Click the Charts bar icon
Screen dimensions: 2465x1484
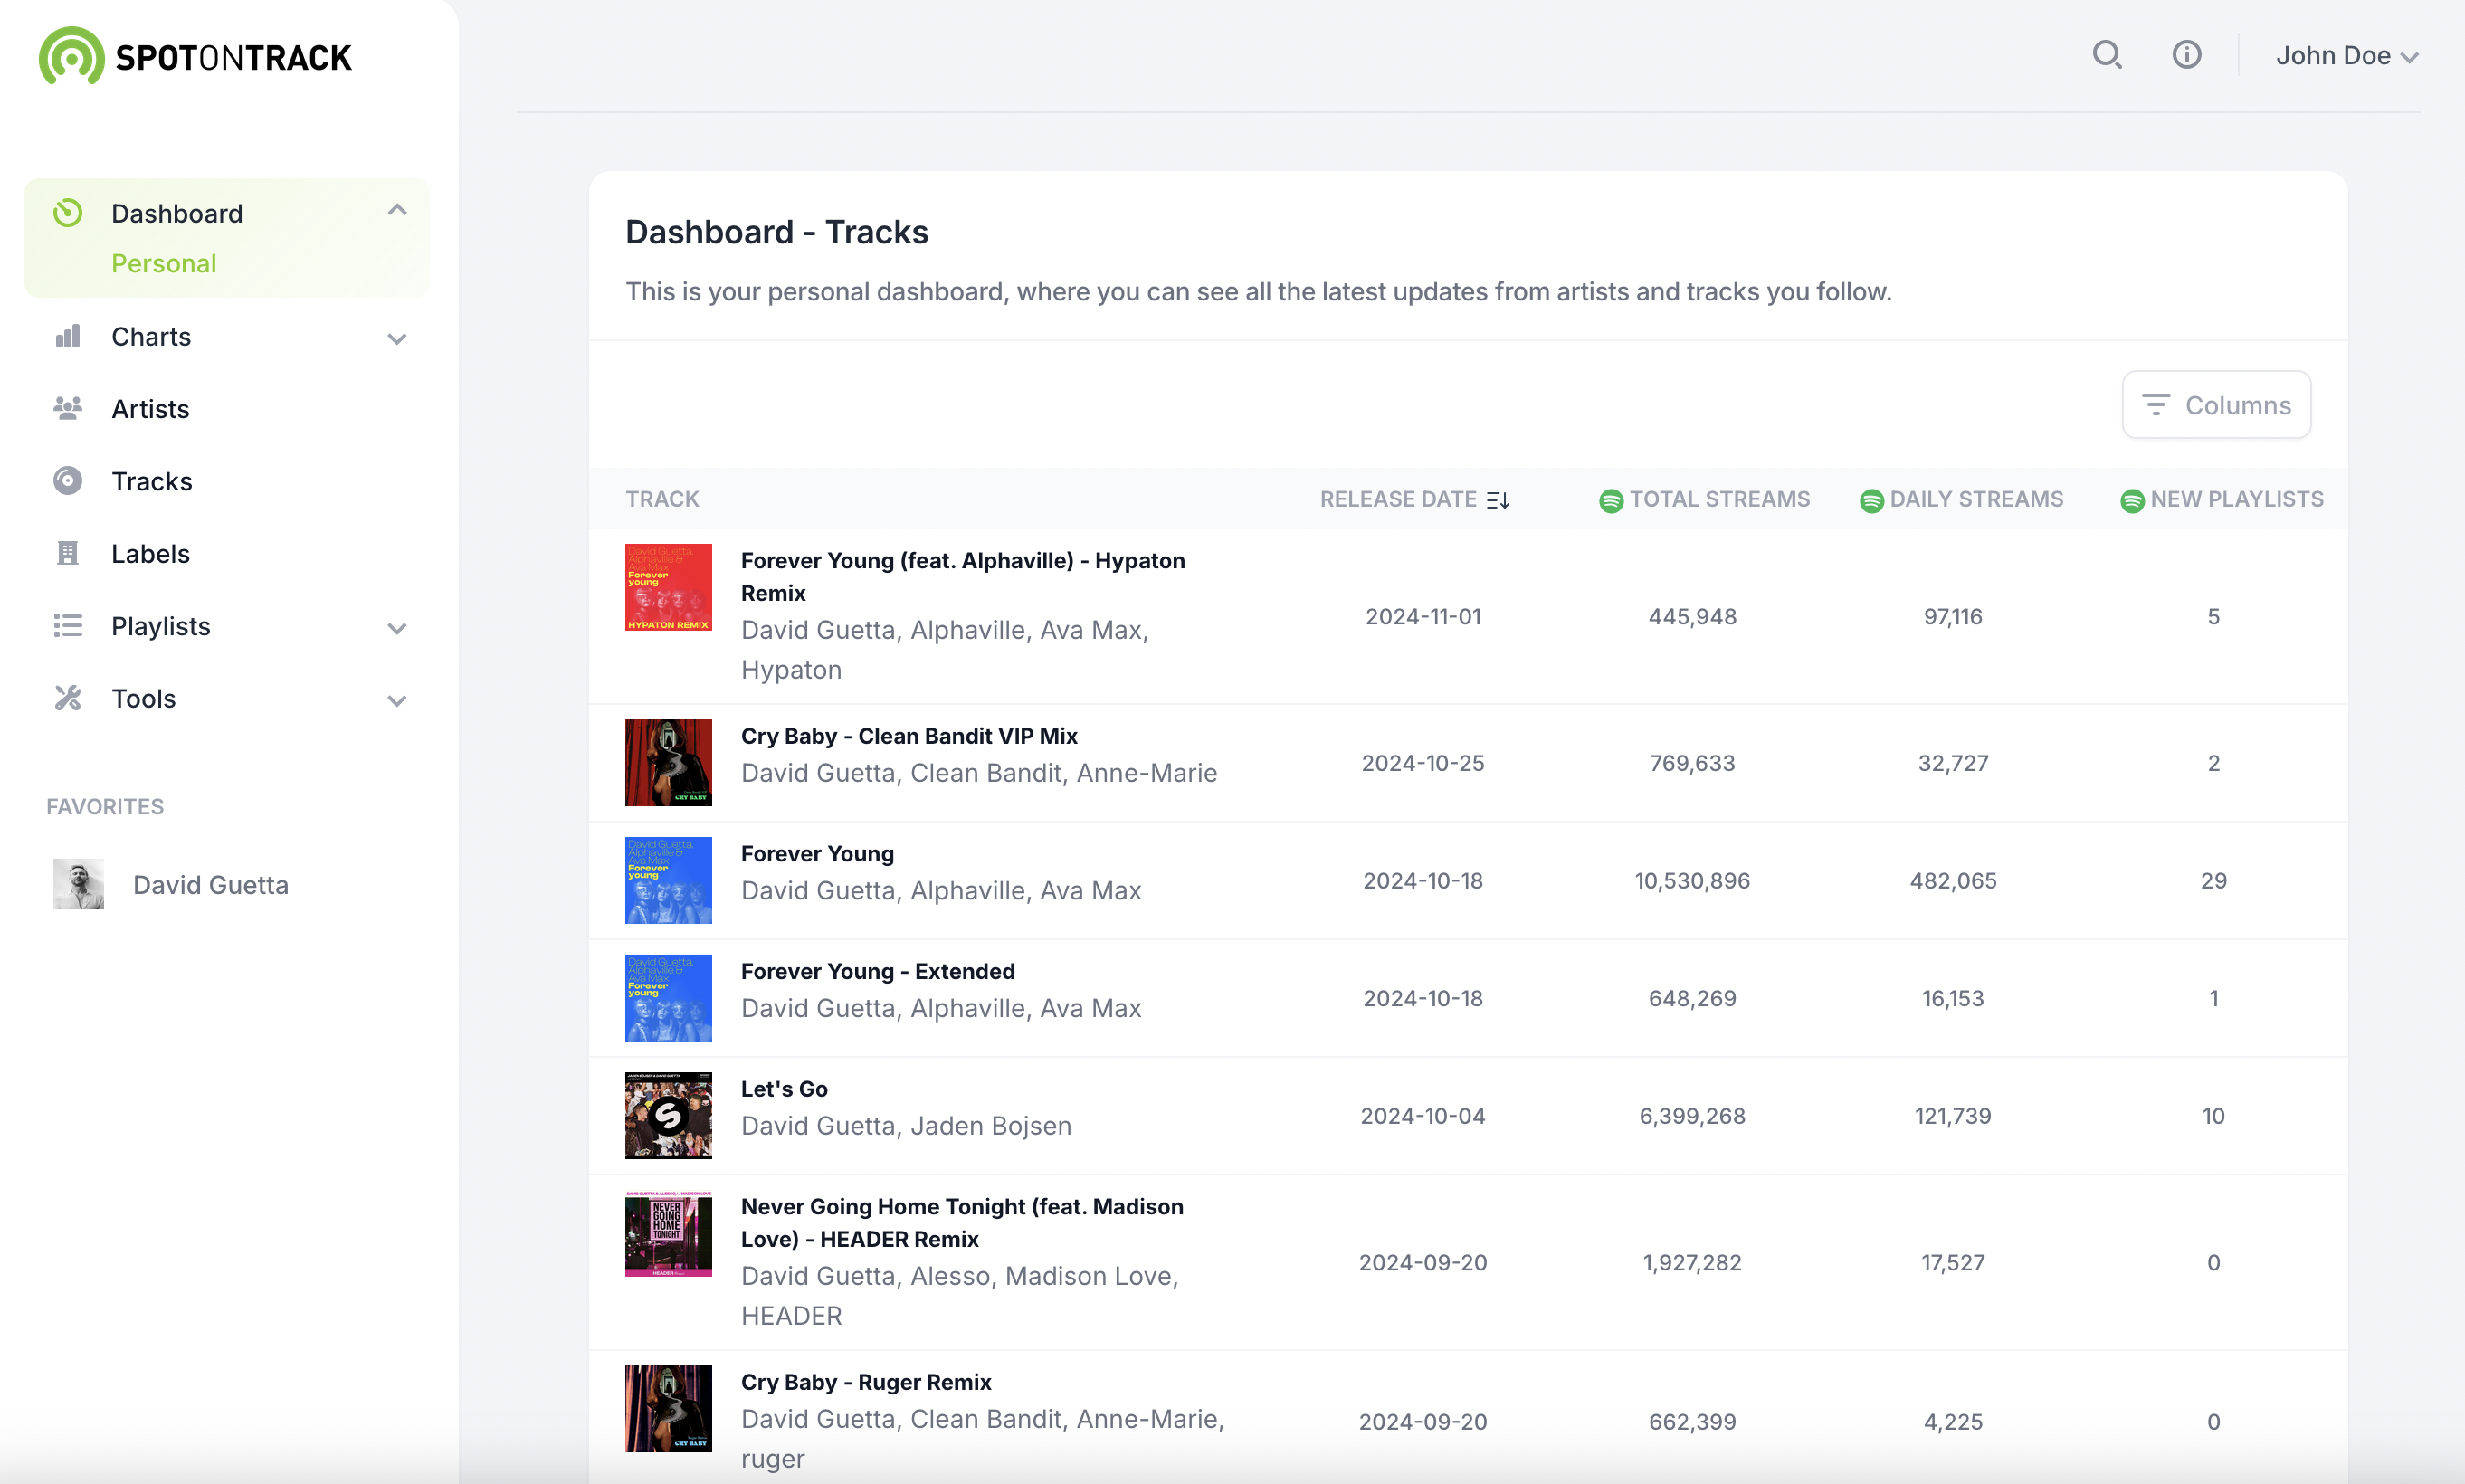tap(68, 336)
